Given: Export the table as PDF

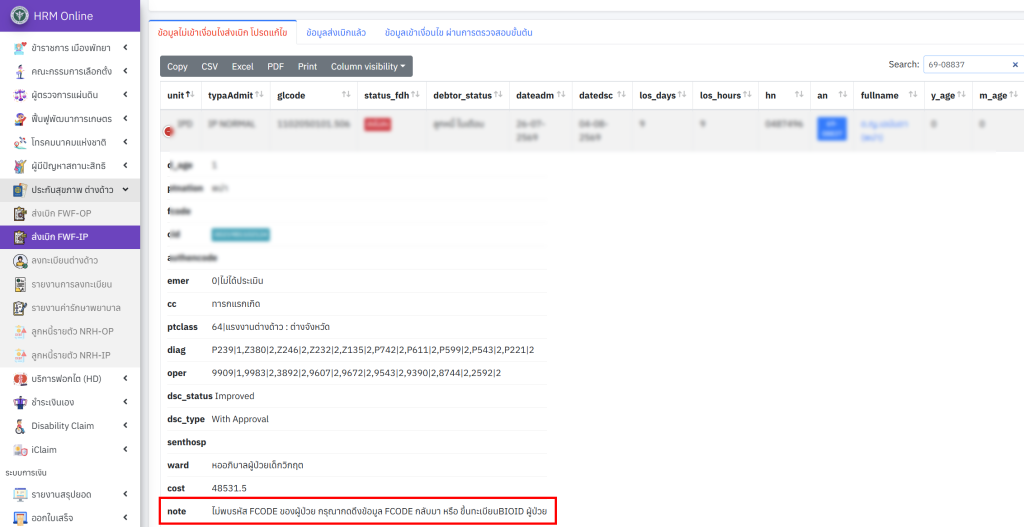Looking at the screenshot, I should pos(276,67).
